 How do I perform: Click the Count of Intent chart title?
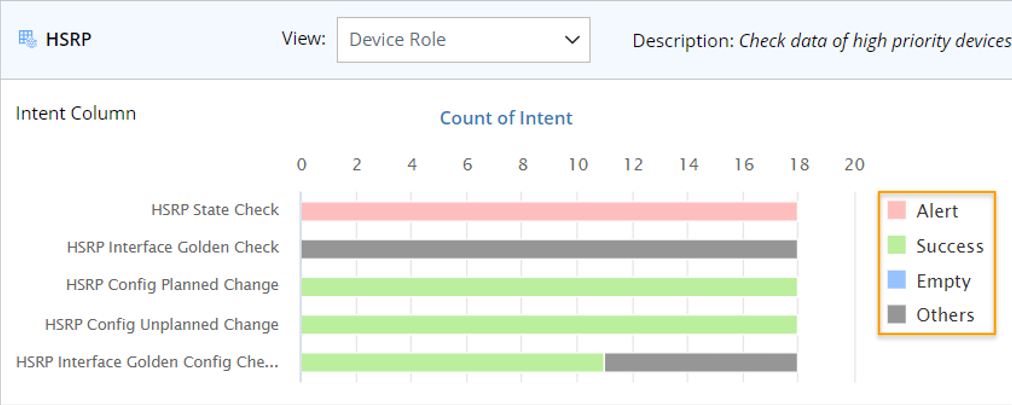[506, 118]
